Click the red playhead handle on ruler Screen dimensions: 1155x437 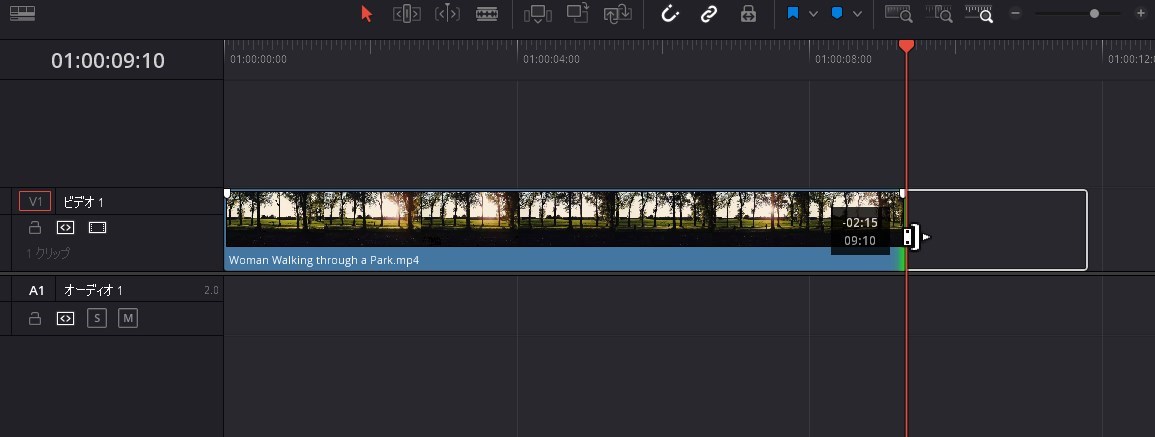point(907,46)
